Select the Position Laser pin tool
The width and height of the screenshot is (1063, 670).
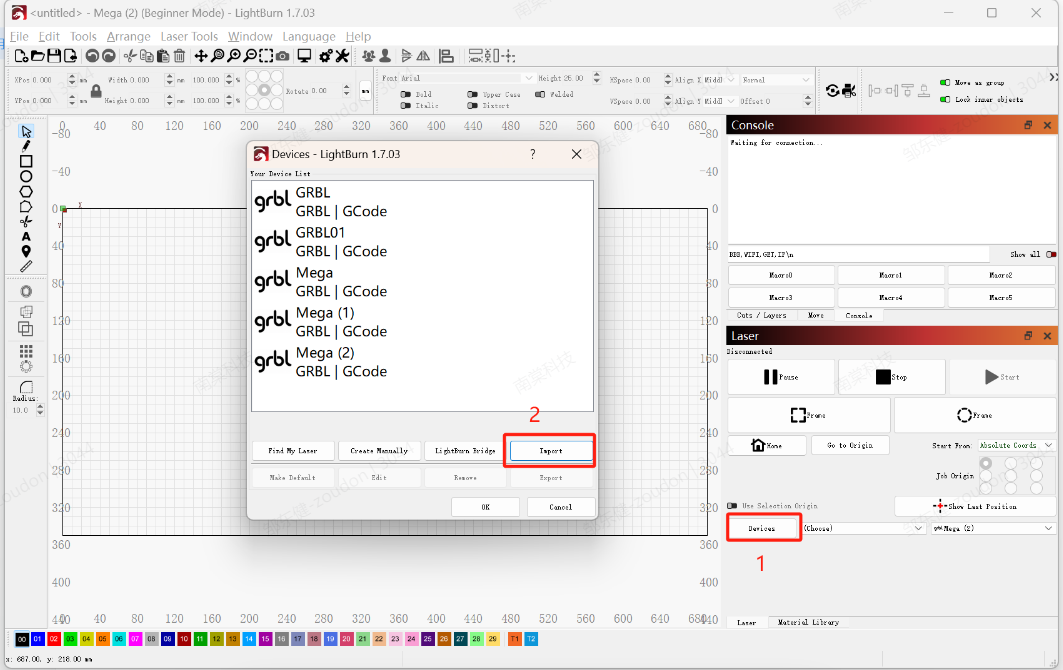(26, 252)
